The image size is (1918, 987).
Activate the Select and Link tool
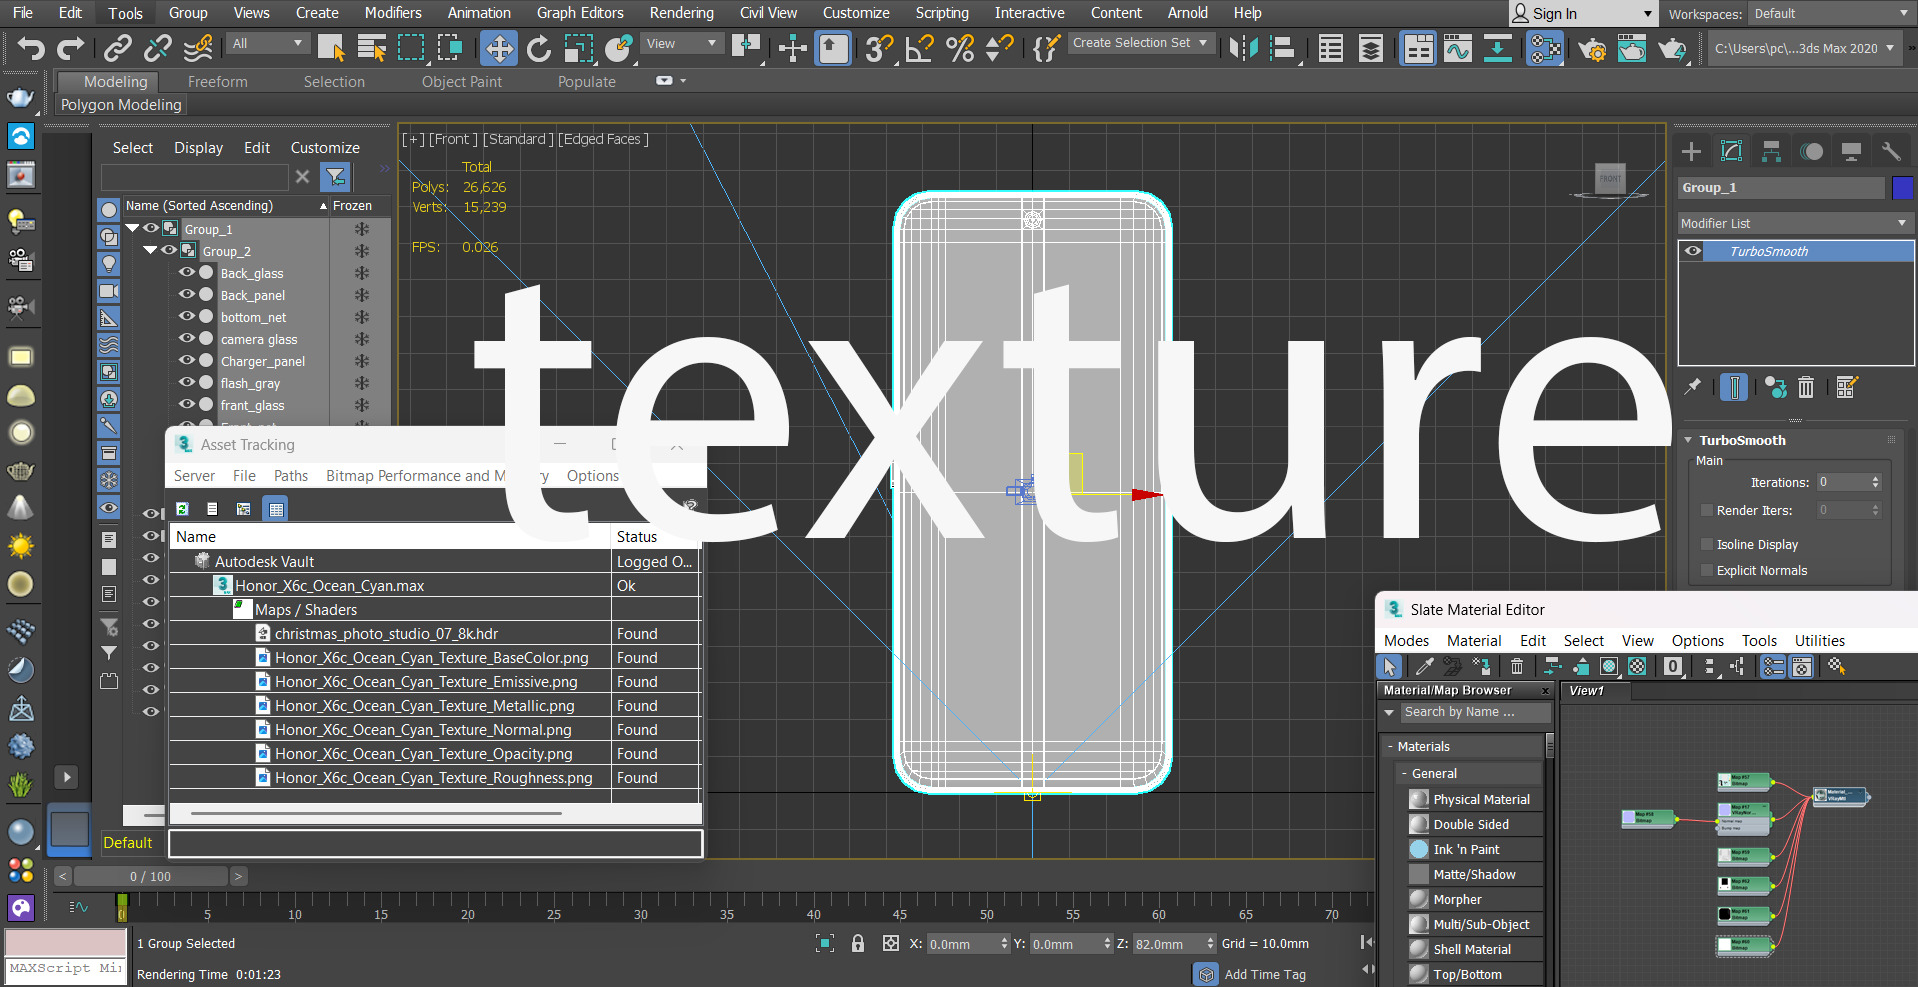(118, 47)
